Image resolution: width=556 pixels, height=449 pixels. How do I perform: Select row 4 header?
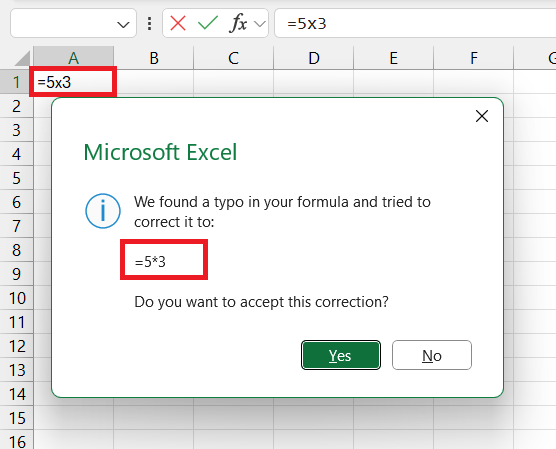pos(16,154)
